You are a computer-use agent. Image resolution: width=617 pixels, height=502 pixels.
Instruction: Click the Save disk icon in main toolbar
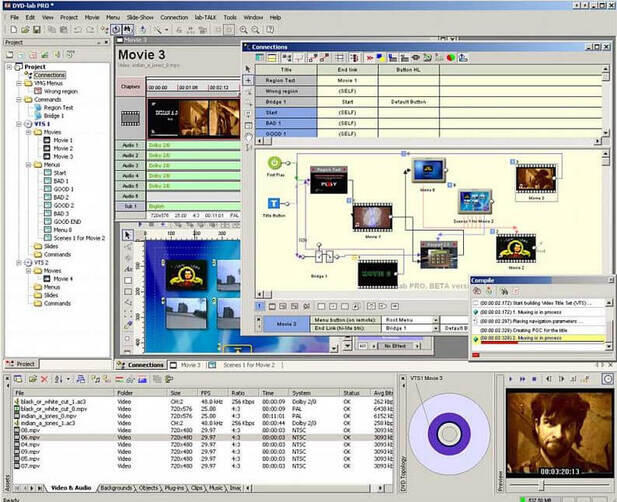37,30
